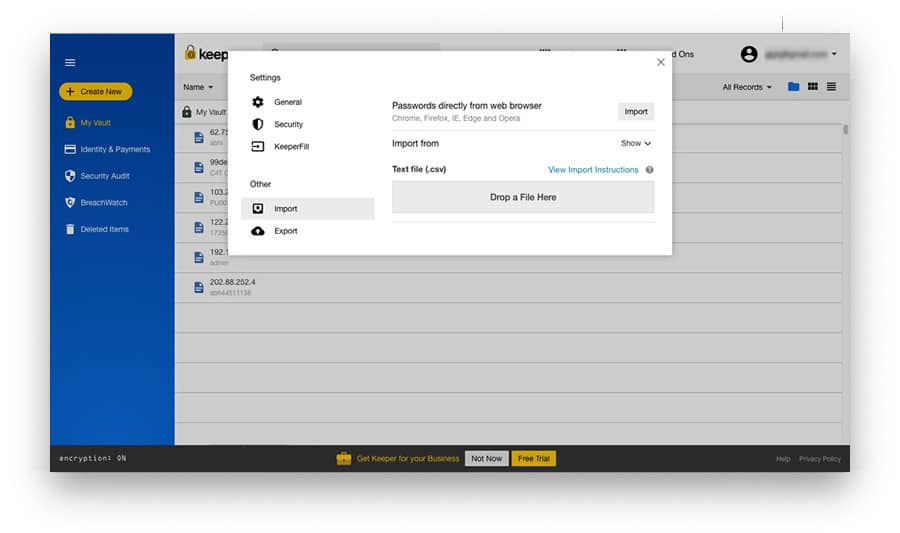This screenshot has height=533, width=900.
Task: Open Identity & Payments section
Action: coord(115,149)
